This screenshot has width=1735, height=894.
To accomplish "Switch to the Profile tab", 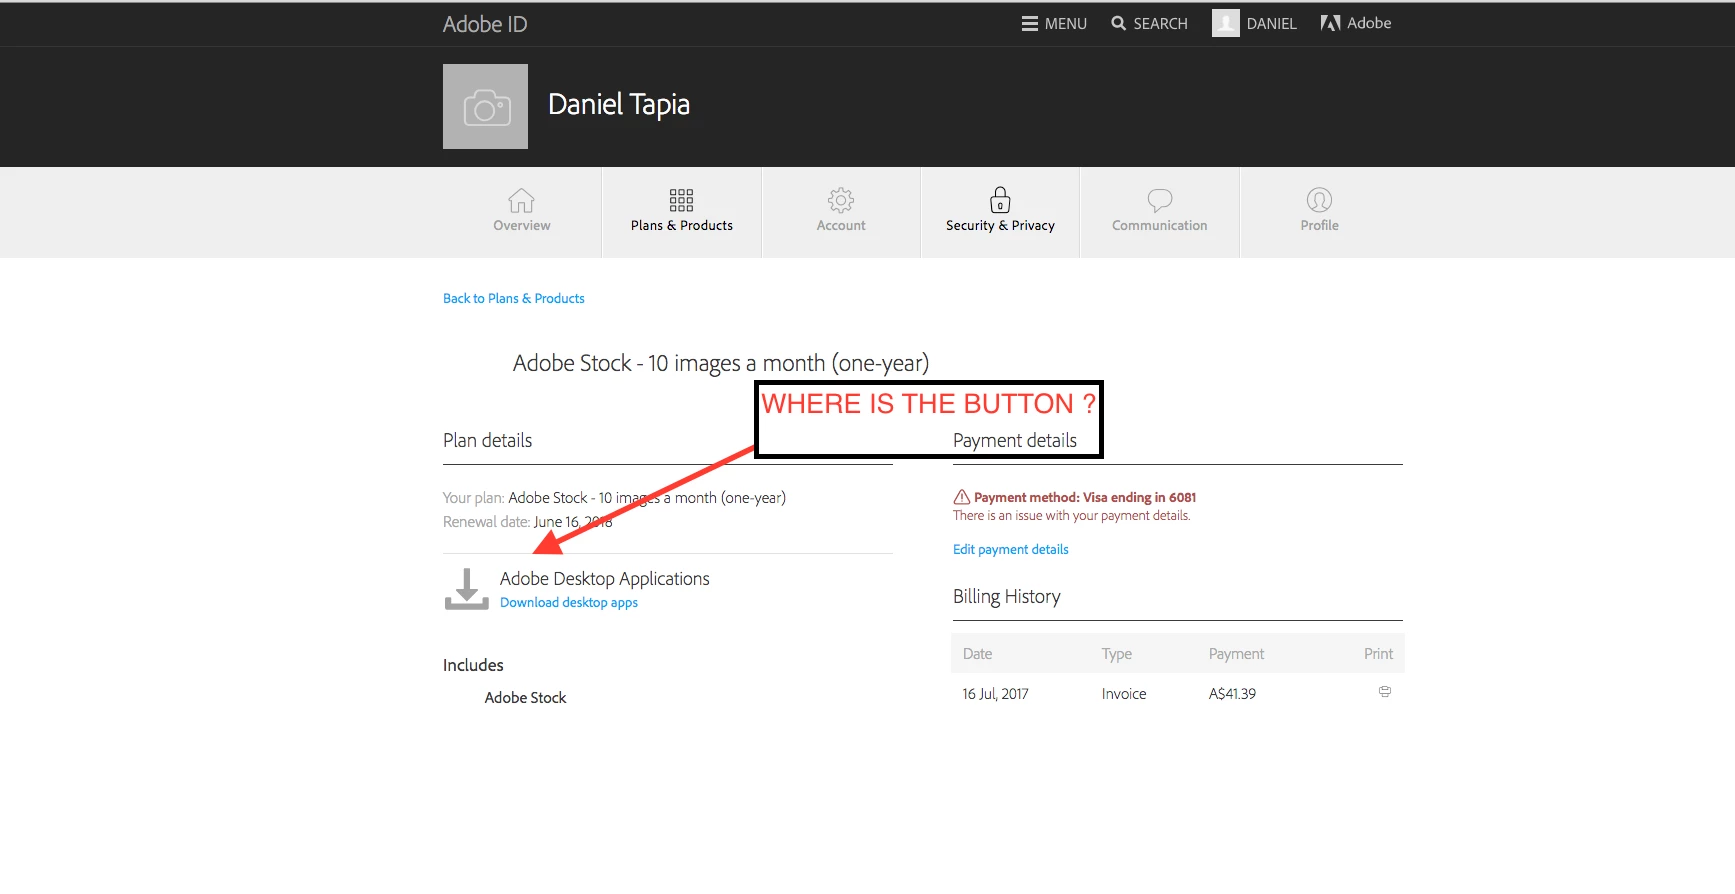I will [1320, 212].
